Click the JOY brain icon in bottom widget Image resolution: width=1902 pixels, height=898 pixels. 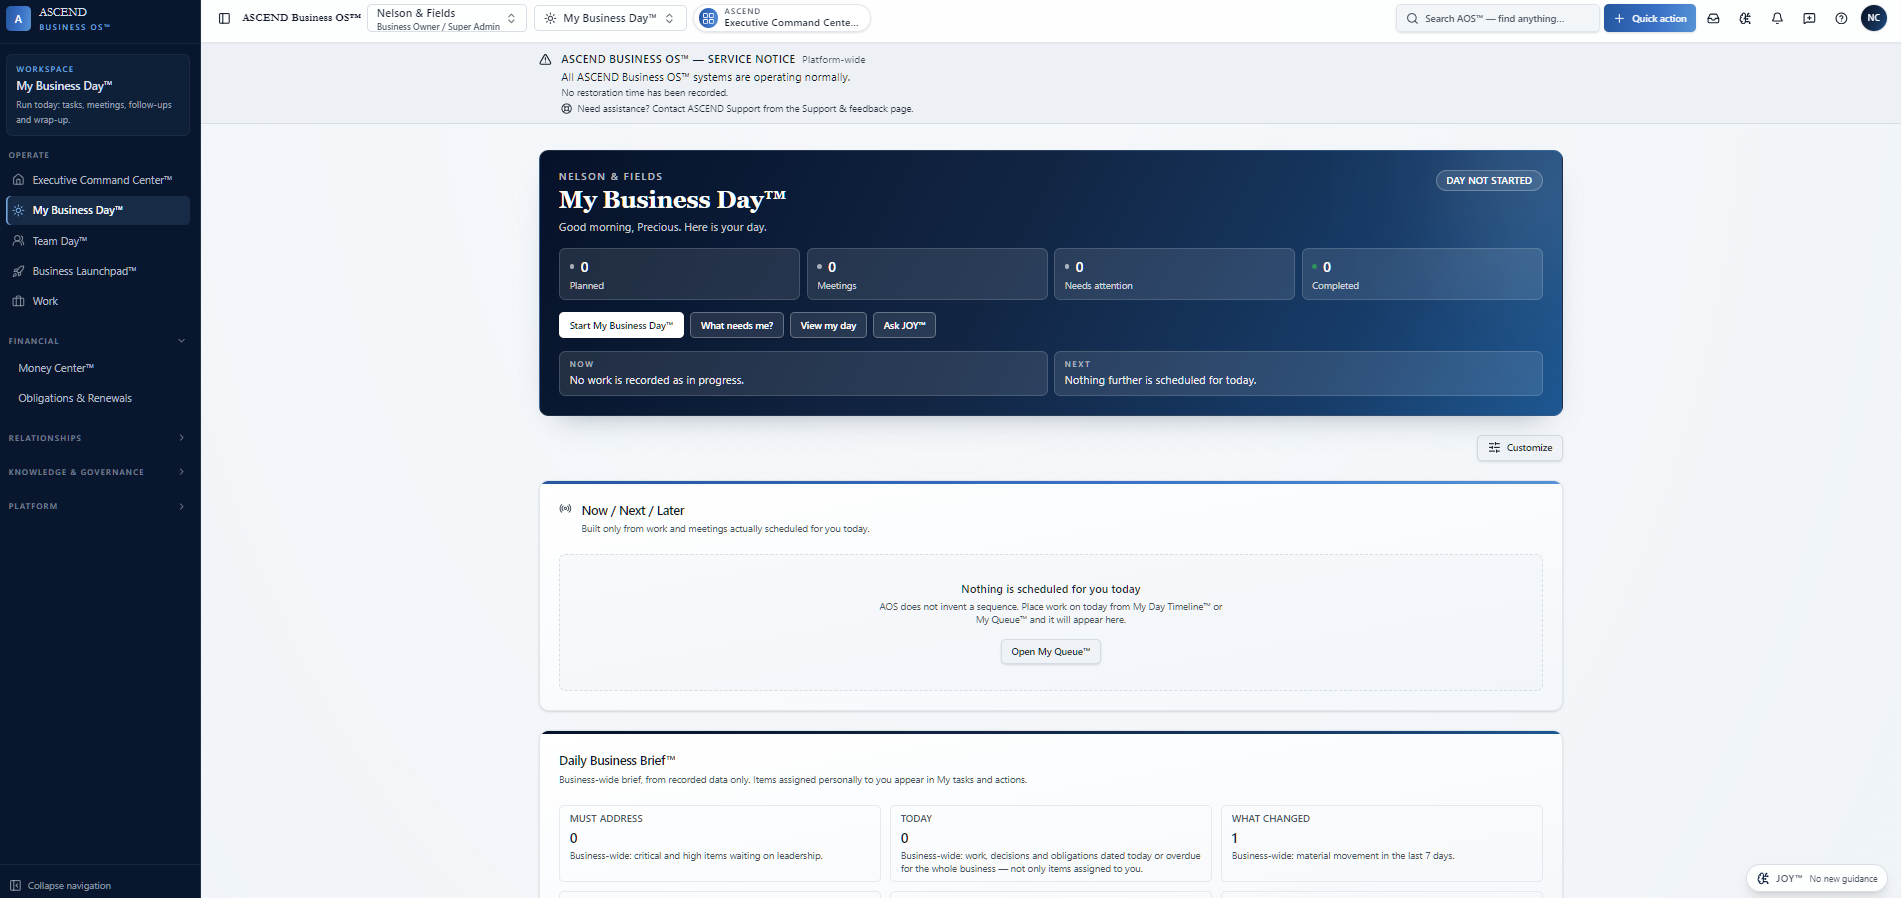(1763, 878)
